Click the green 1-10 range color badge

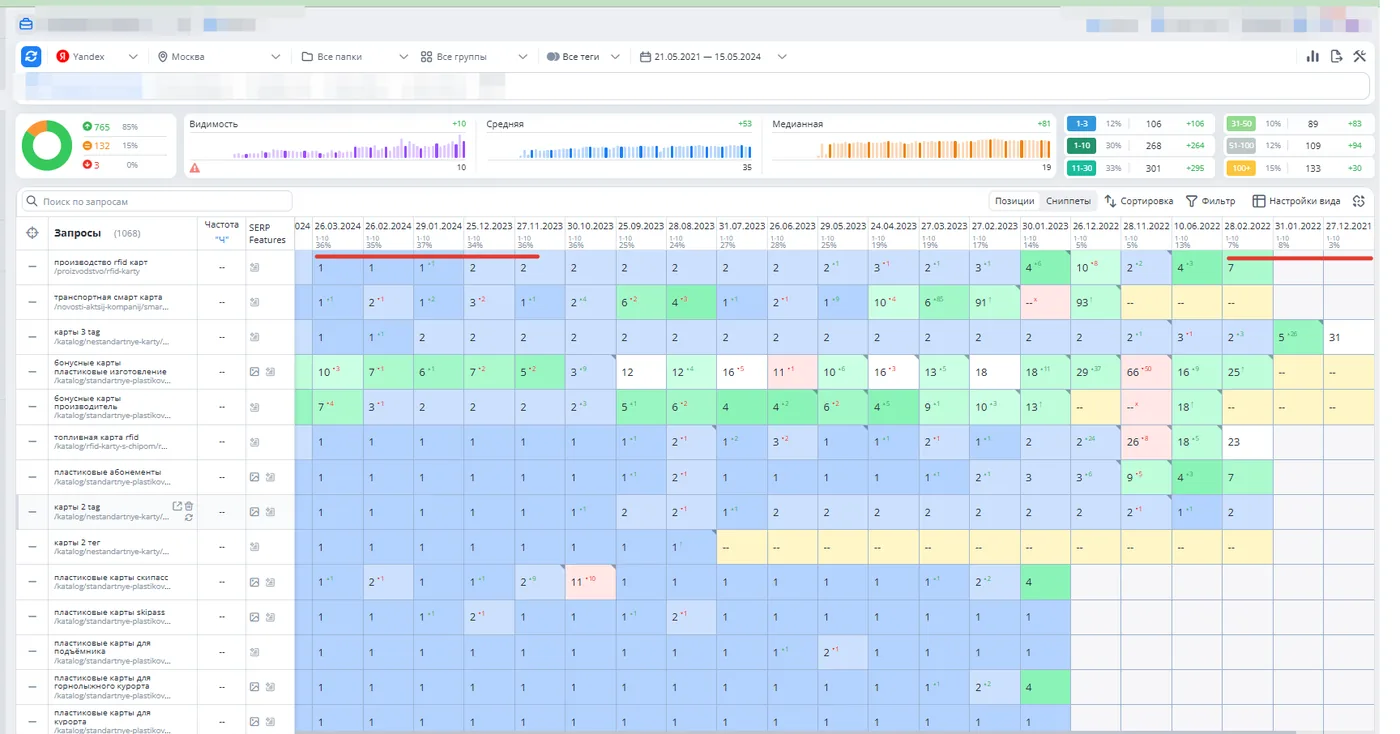point(1081,146)
